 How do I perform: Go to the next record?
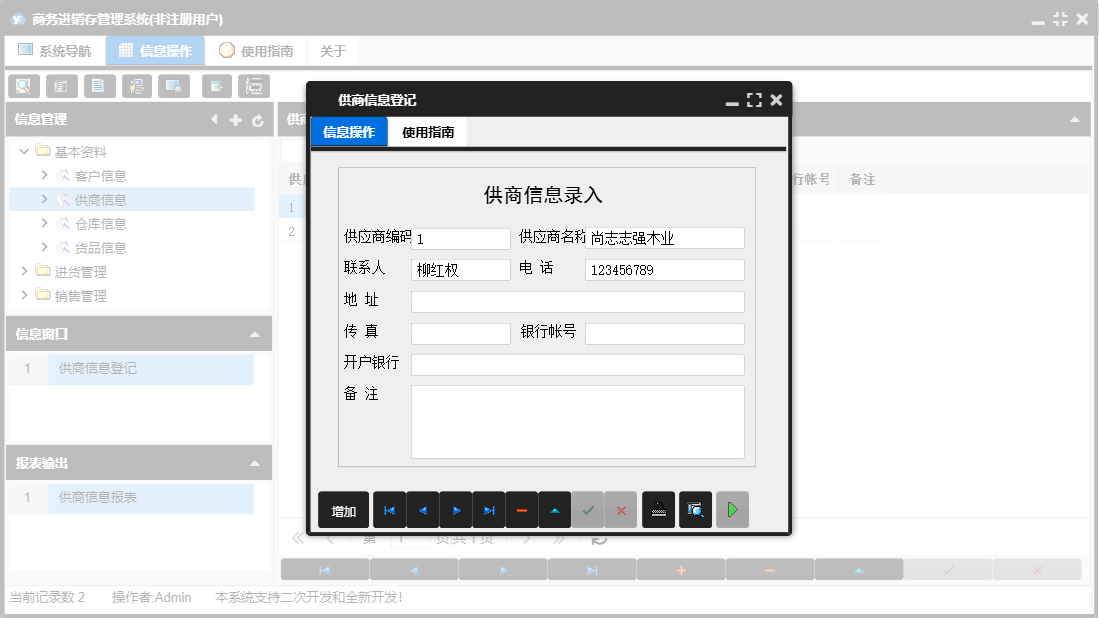(456, 510)
